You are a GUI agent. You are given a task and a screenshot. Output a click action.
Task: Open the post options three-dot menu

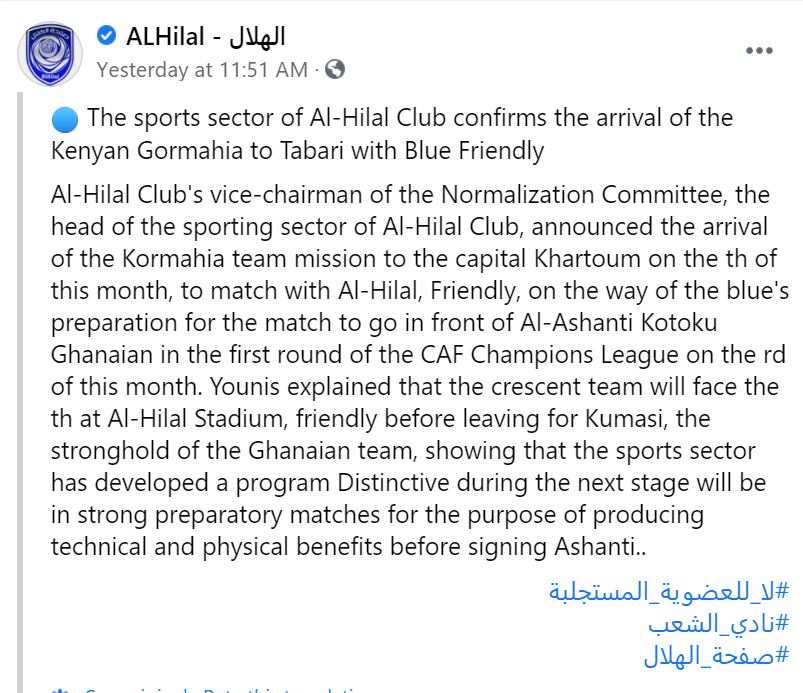tap(759, 50)
